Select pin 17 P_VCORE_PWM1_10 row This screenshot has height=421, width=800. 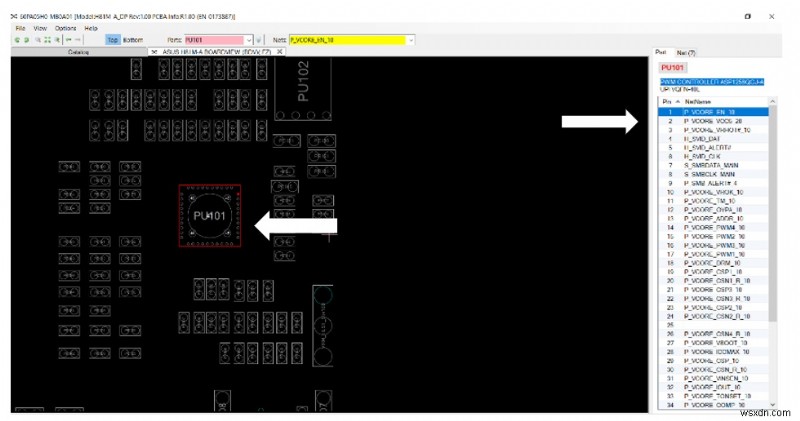click(713, 254)
